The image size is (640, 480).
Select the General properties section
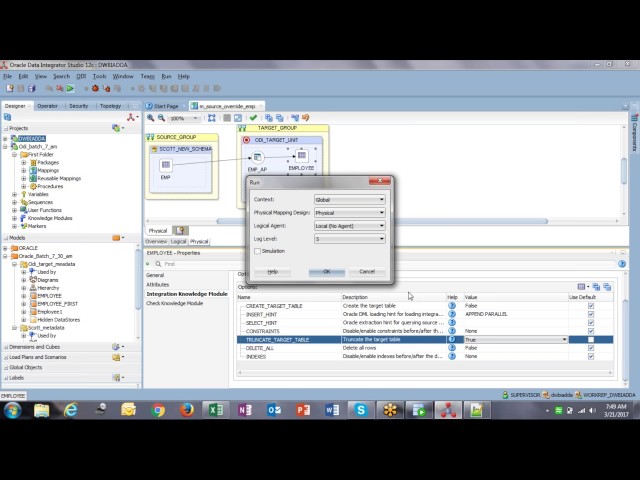point(155,275)
